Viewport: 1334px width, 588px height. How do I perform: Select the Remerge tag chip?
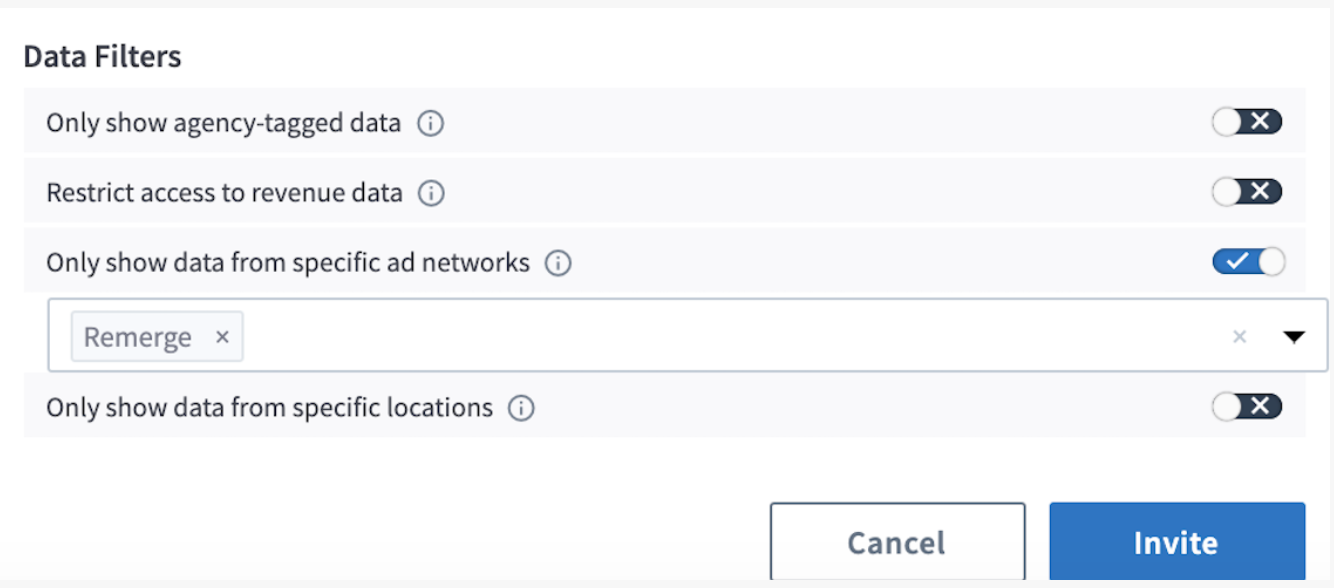[136, 336]
